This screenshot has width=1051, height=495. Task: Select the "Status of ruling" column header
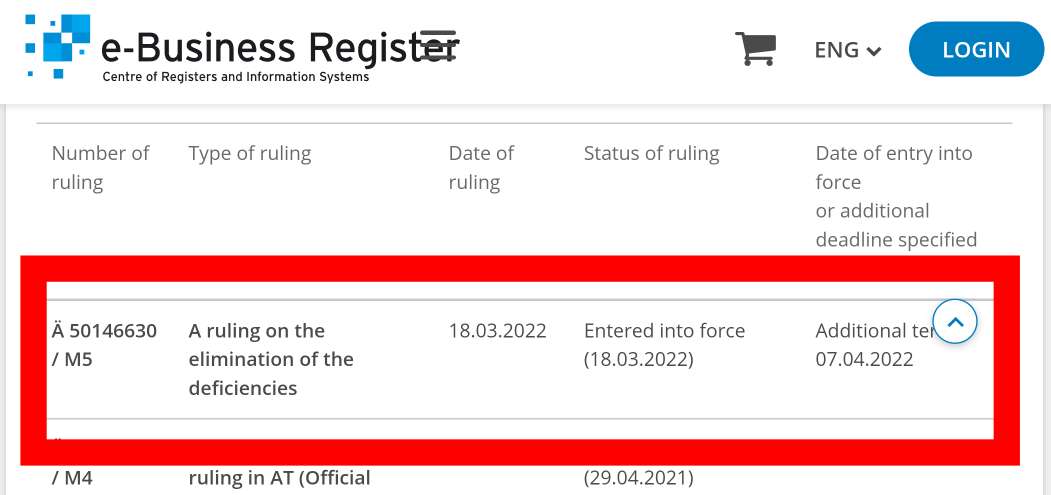coord(651,154)
